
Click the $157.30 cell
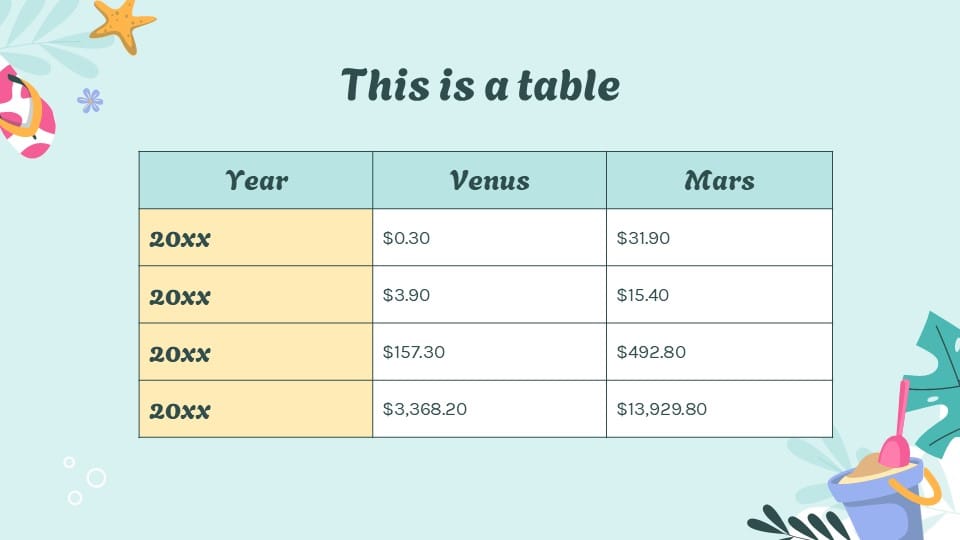pyautogui.click(x=489, y=352)
